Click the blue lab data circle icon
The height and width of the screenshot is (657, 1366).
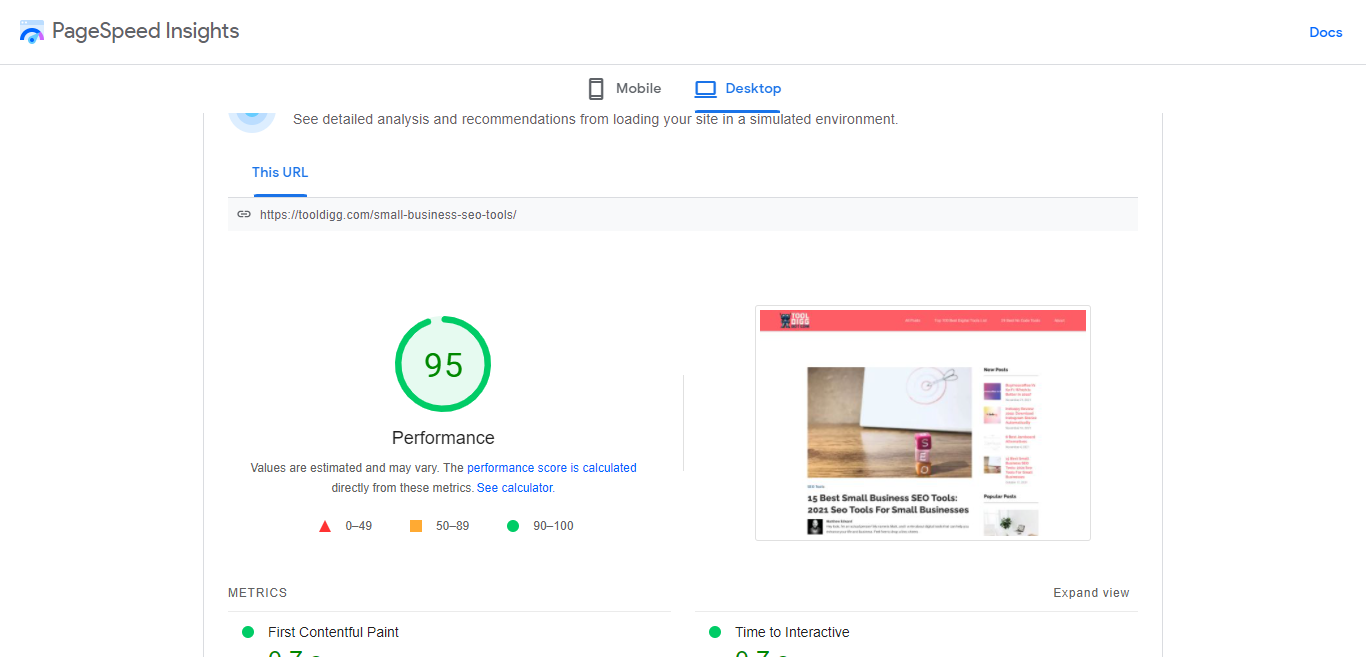point(252,120)
